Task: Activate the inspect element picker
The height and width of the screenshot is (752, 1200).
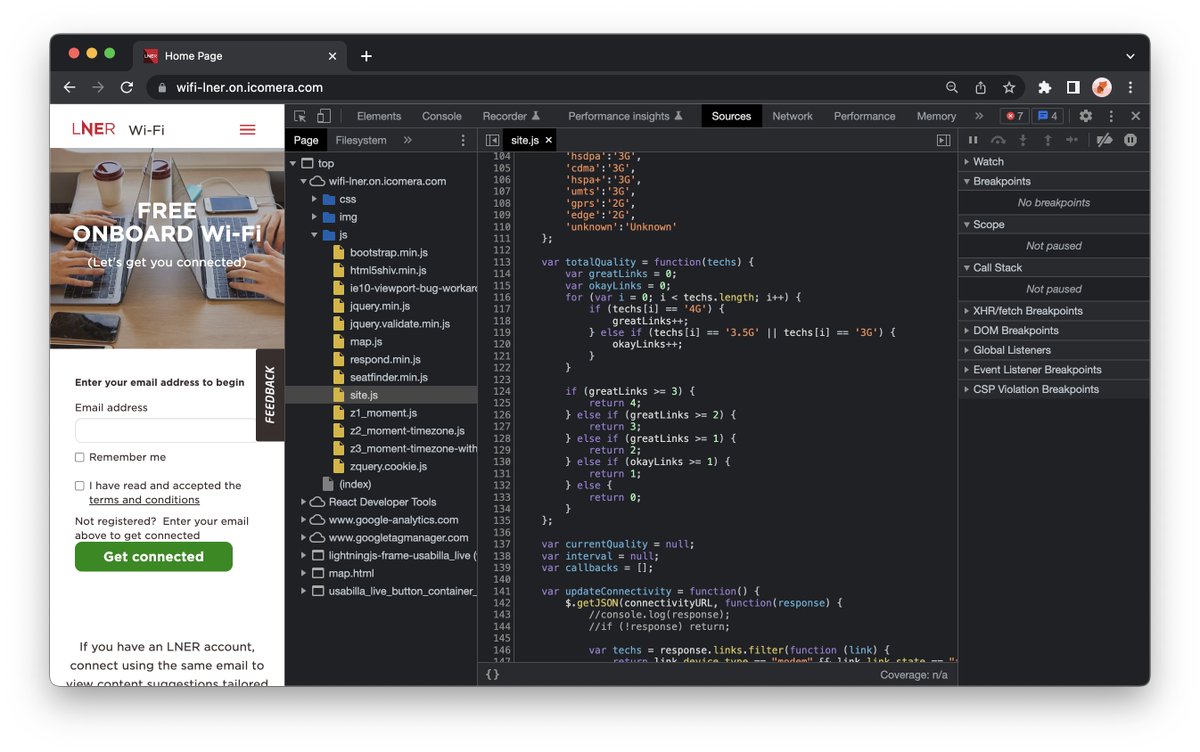Action: 300,116
